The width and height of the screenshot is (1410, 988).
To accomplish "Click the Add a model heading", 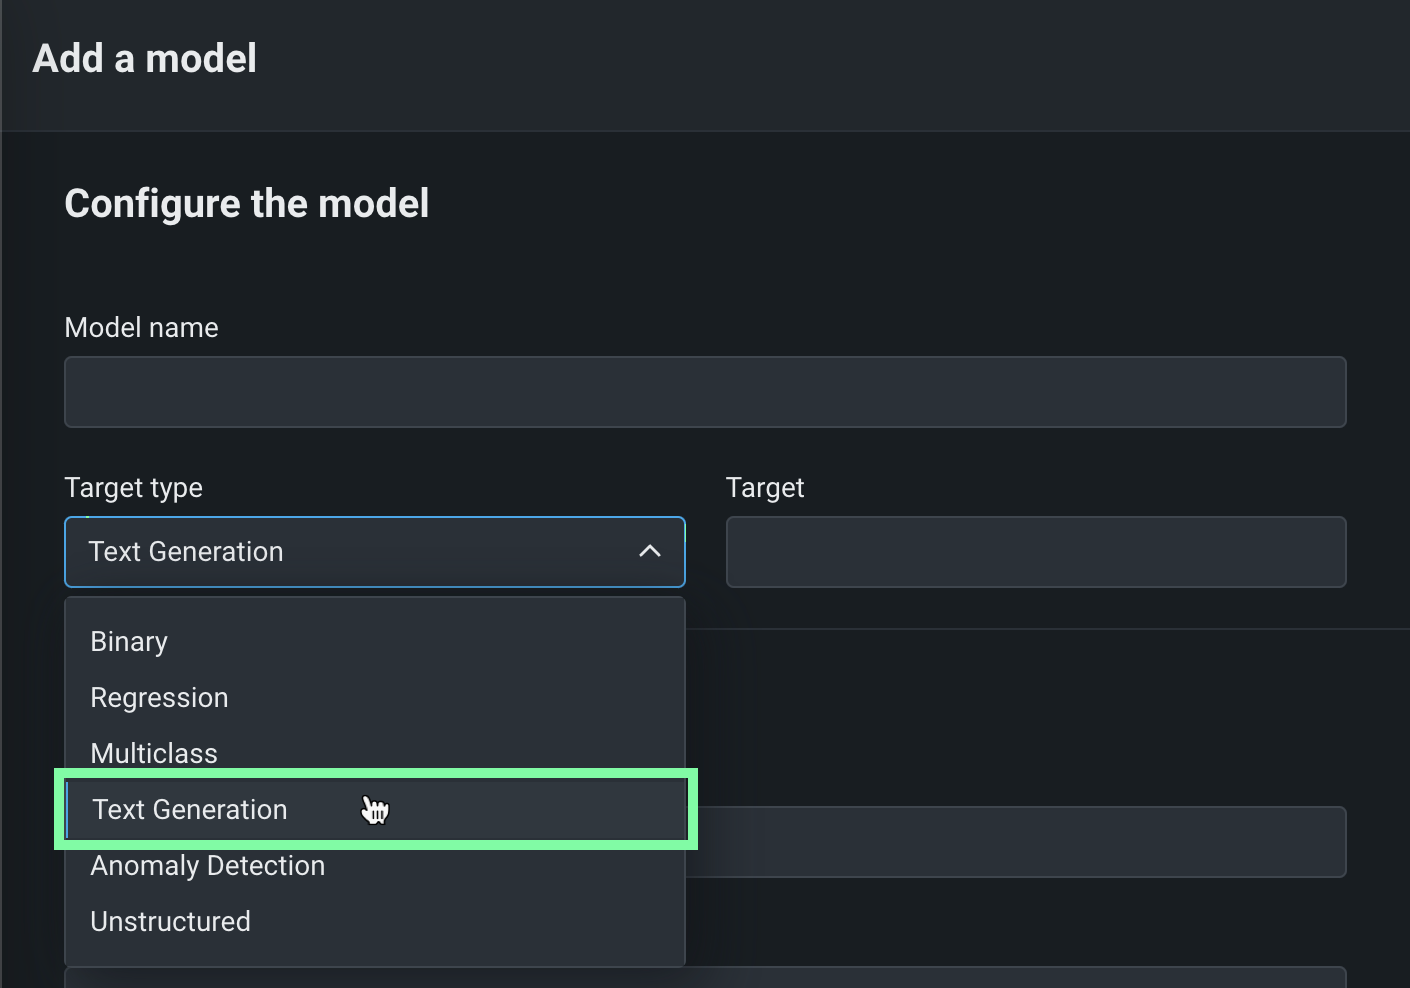I will tap(145, 59).
